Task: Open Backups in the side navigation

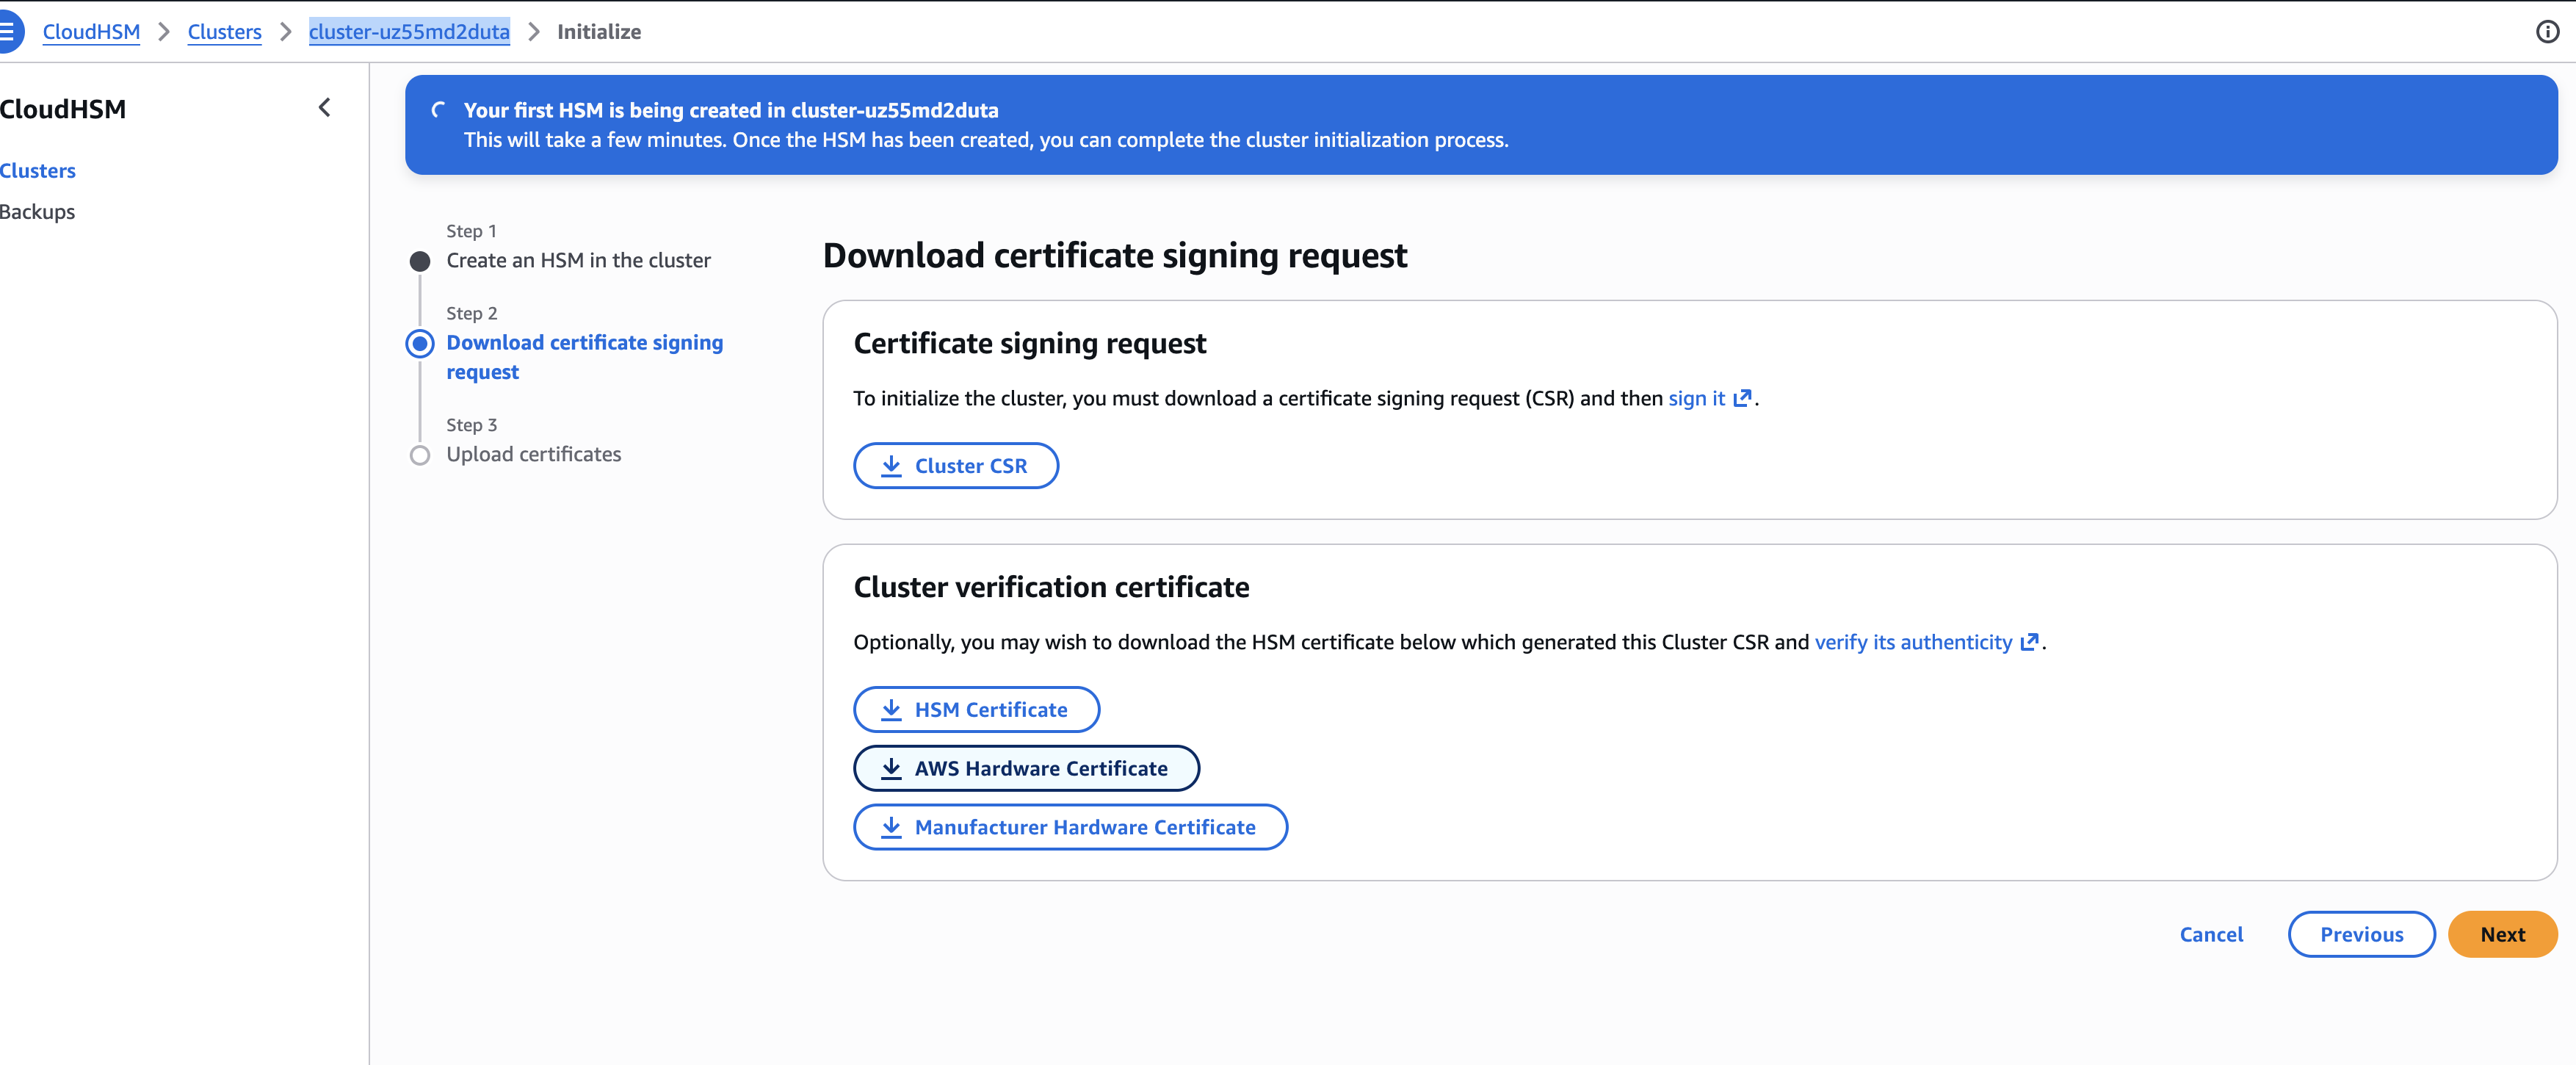Action: point(38,212)
